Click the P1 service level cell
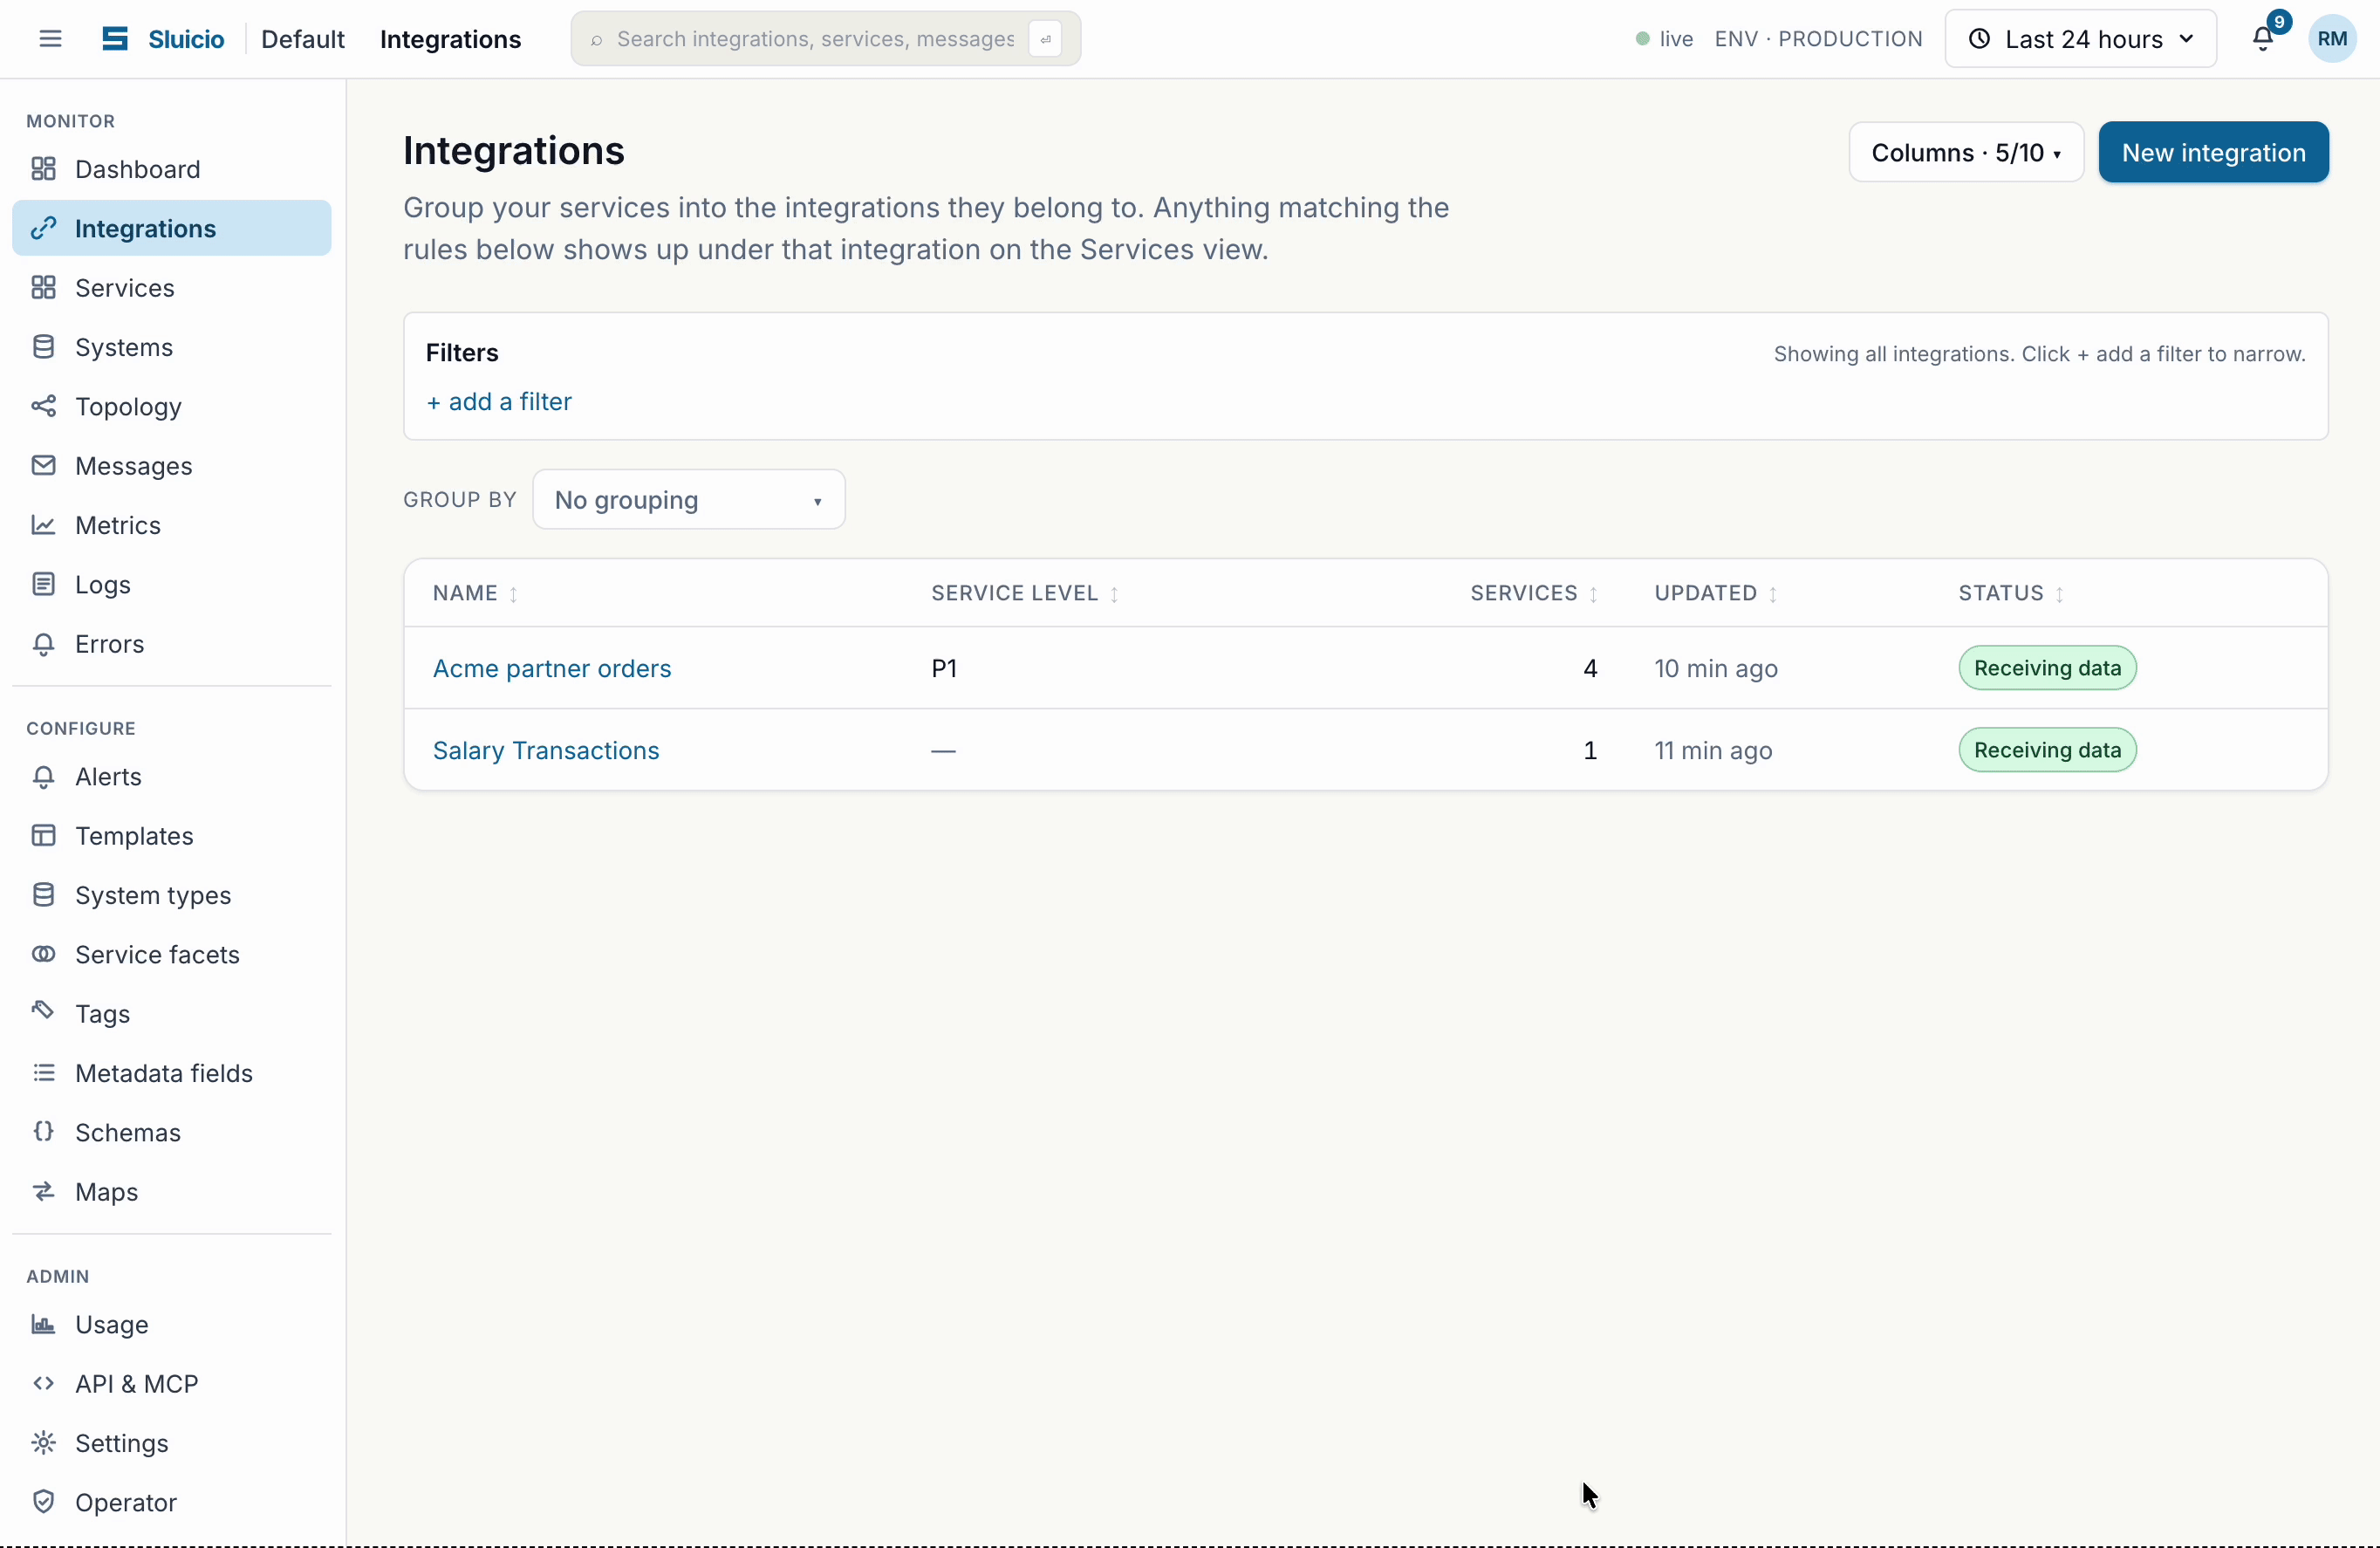This screenshot has height=1548, width=2380. [944, 668]
